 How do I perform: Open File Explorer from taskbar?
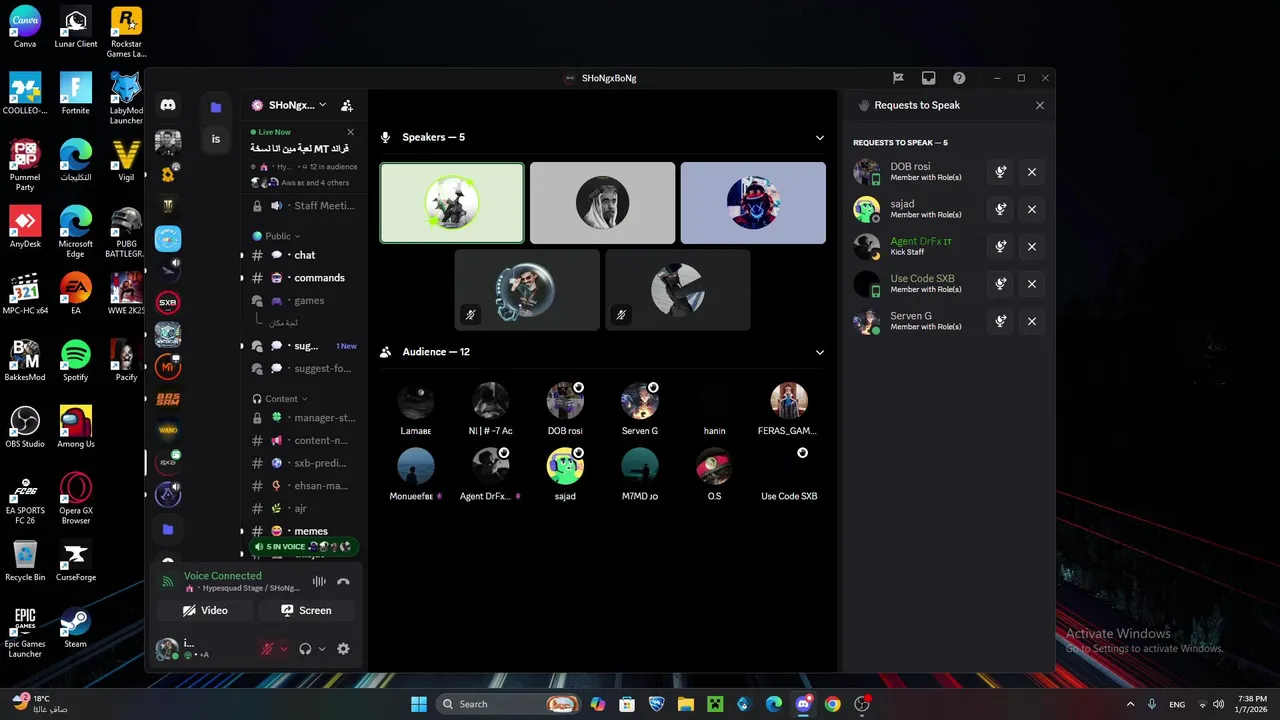(x=686, y=704)
